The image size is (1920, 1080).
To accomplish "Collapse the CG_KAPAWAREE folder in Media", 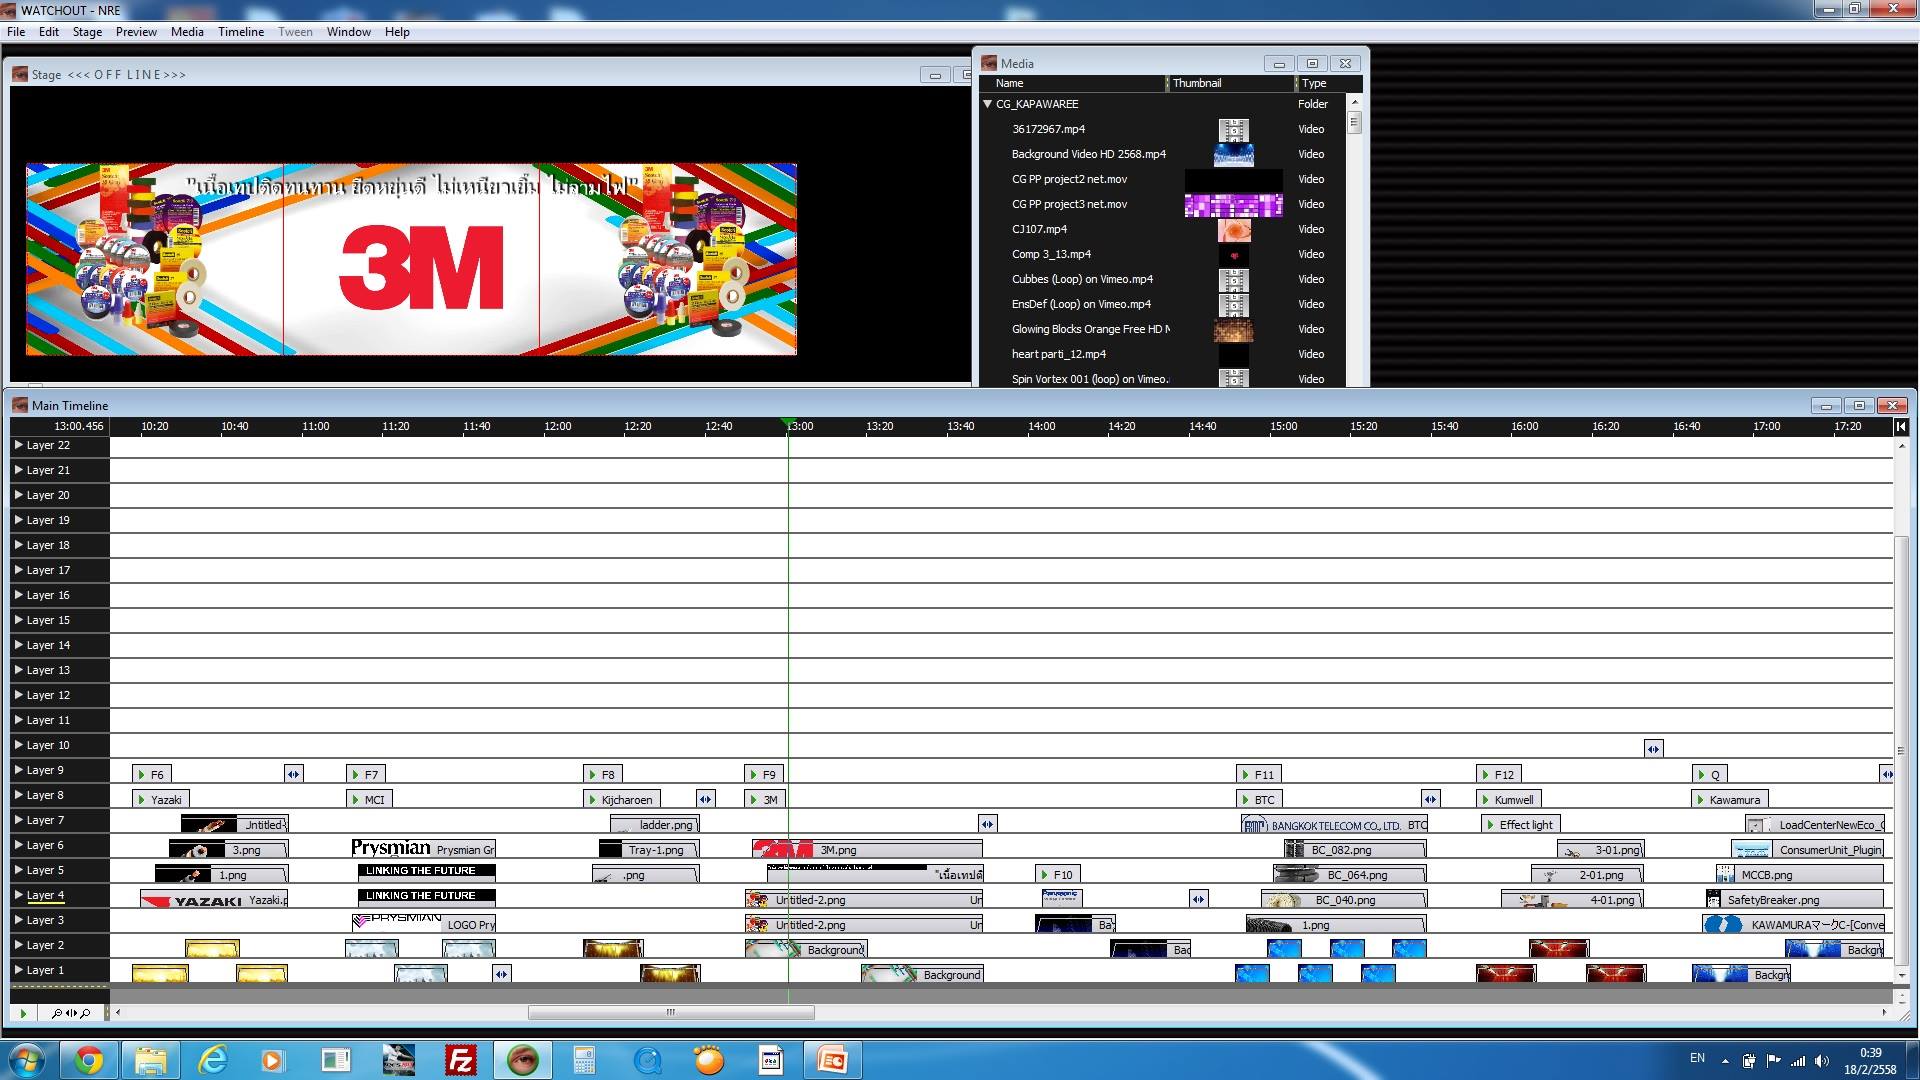I will (987, 104).
